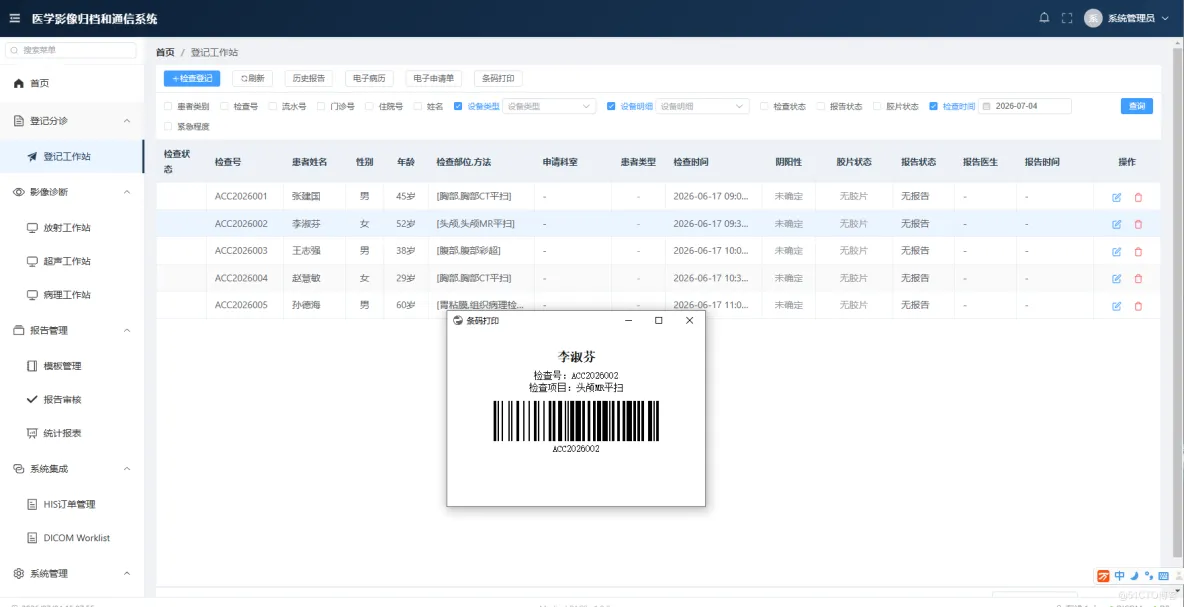Delete ACC2026003 王志强 record icon
The image size is (1184, 607).
(x=1138, y=251)
